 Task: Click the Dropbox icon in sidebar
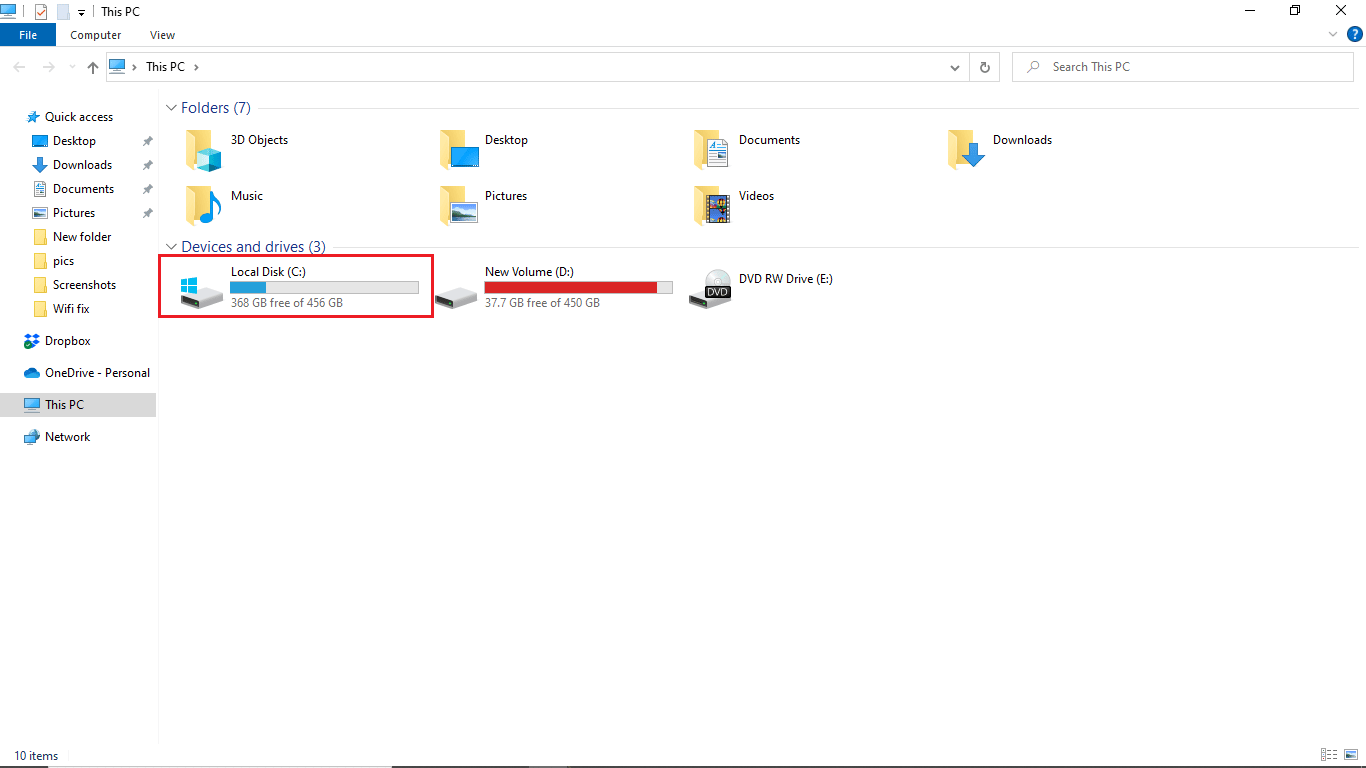click(32, 341)
